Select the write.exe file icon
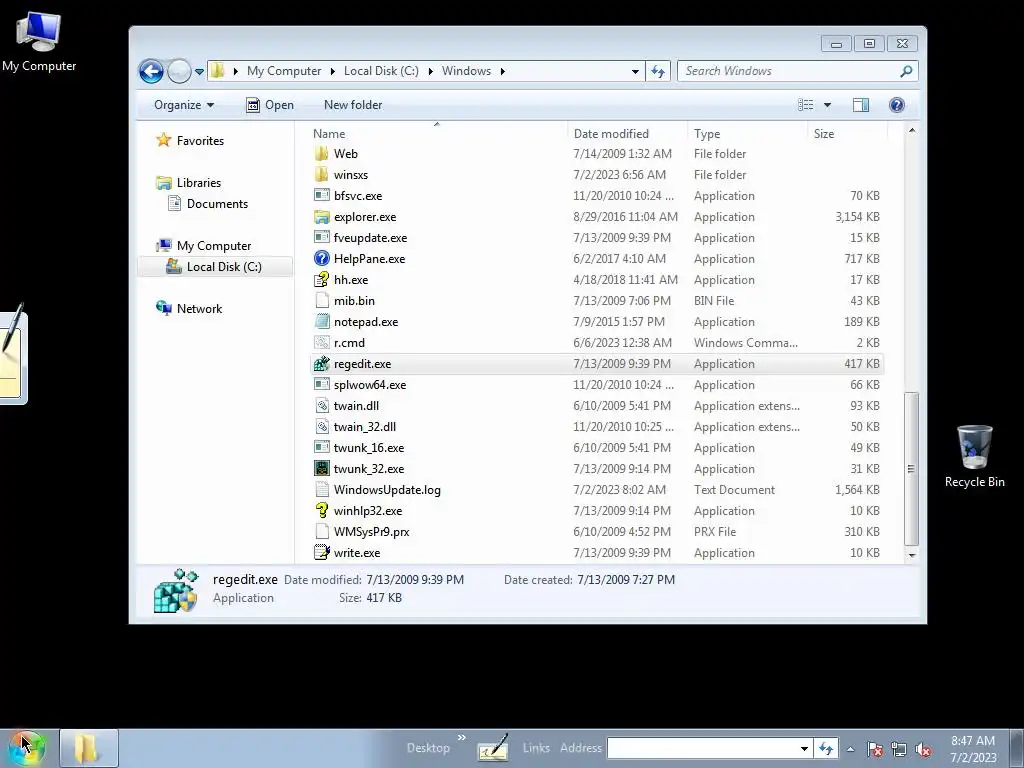Image resolution: width=1024 pixels, height=768 pixels. [321, 552]
